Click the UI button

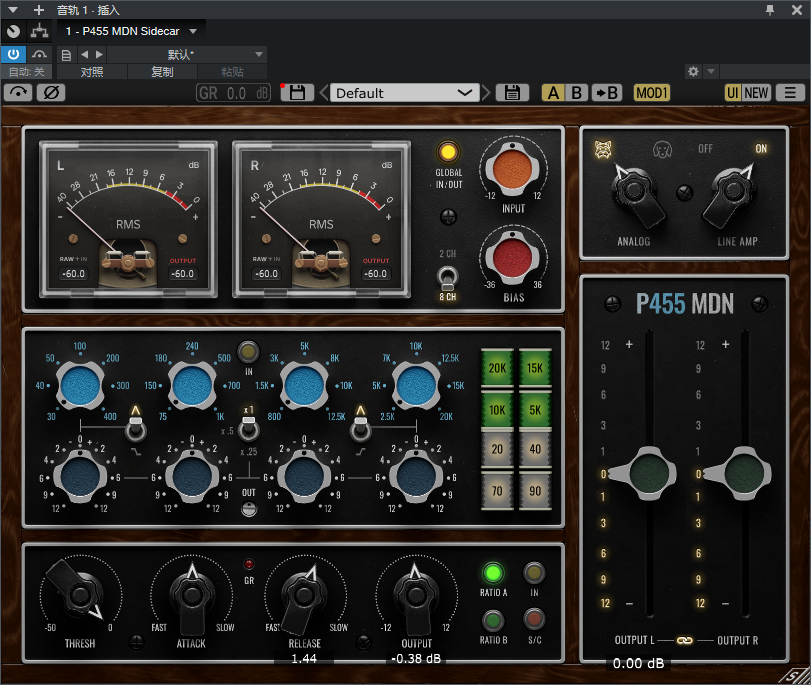732,93
